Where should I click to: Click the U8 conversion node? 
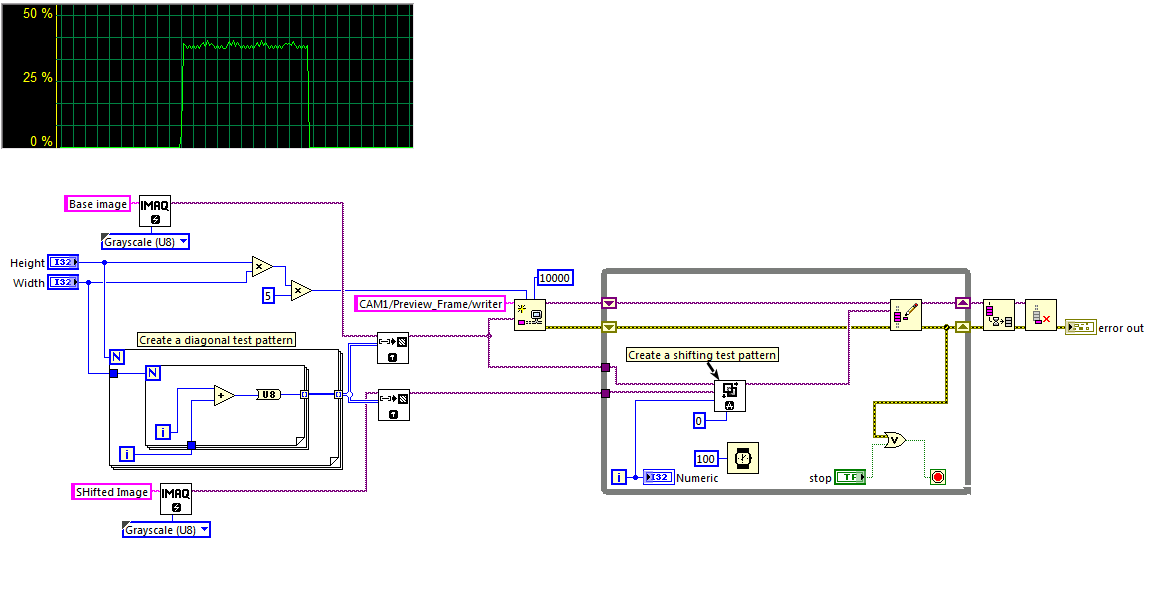point(268,395)
